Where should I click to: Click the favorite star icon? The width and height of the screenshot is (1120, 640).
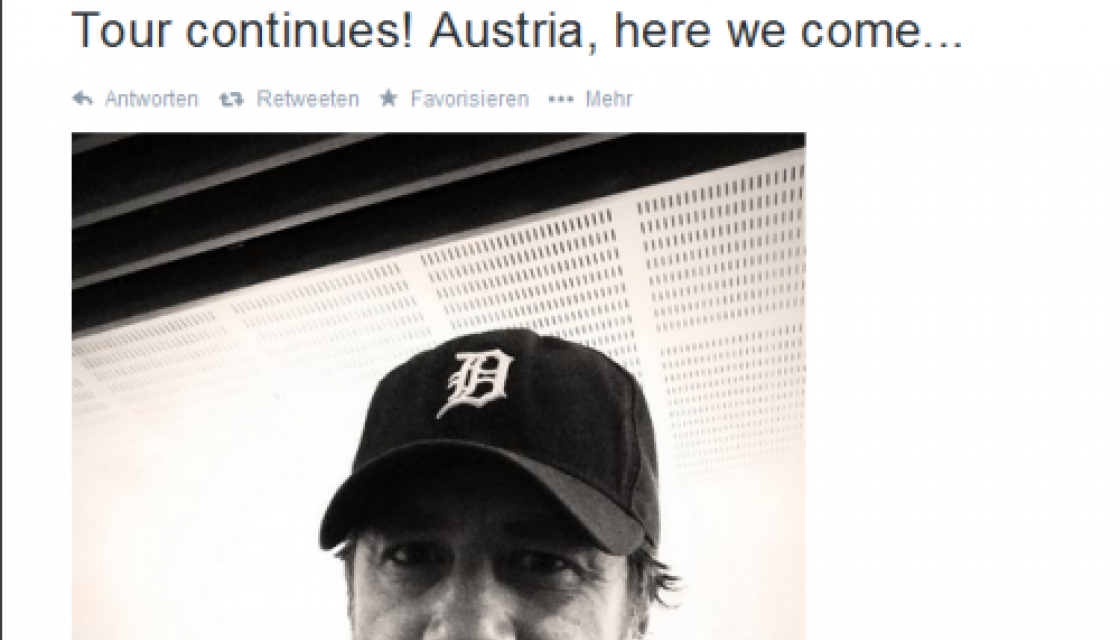click(x=388, y=98)
